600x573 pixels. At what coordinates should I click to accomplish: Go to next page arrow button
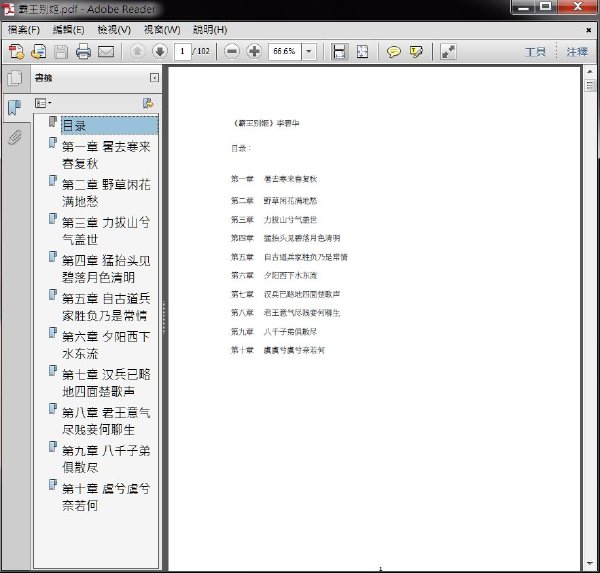point(160,51)
